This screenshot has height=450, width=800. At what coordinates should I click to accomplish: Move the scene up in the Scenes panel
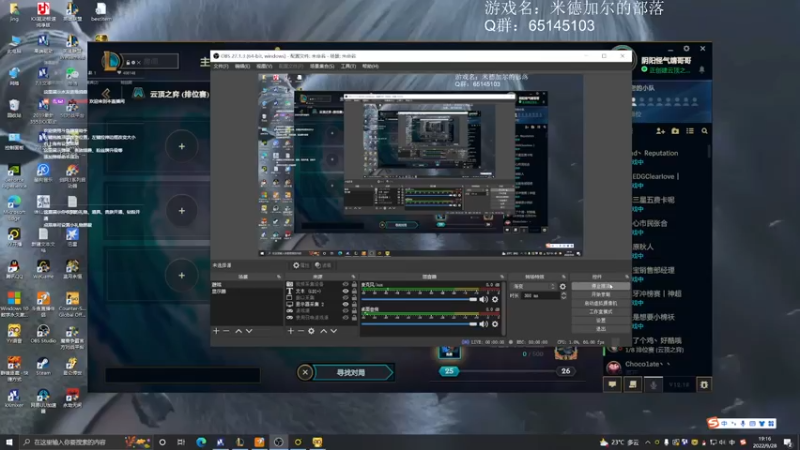[x=238, y=331]
